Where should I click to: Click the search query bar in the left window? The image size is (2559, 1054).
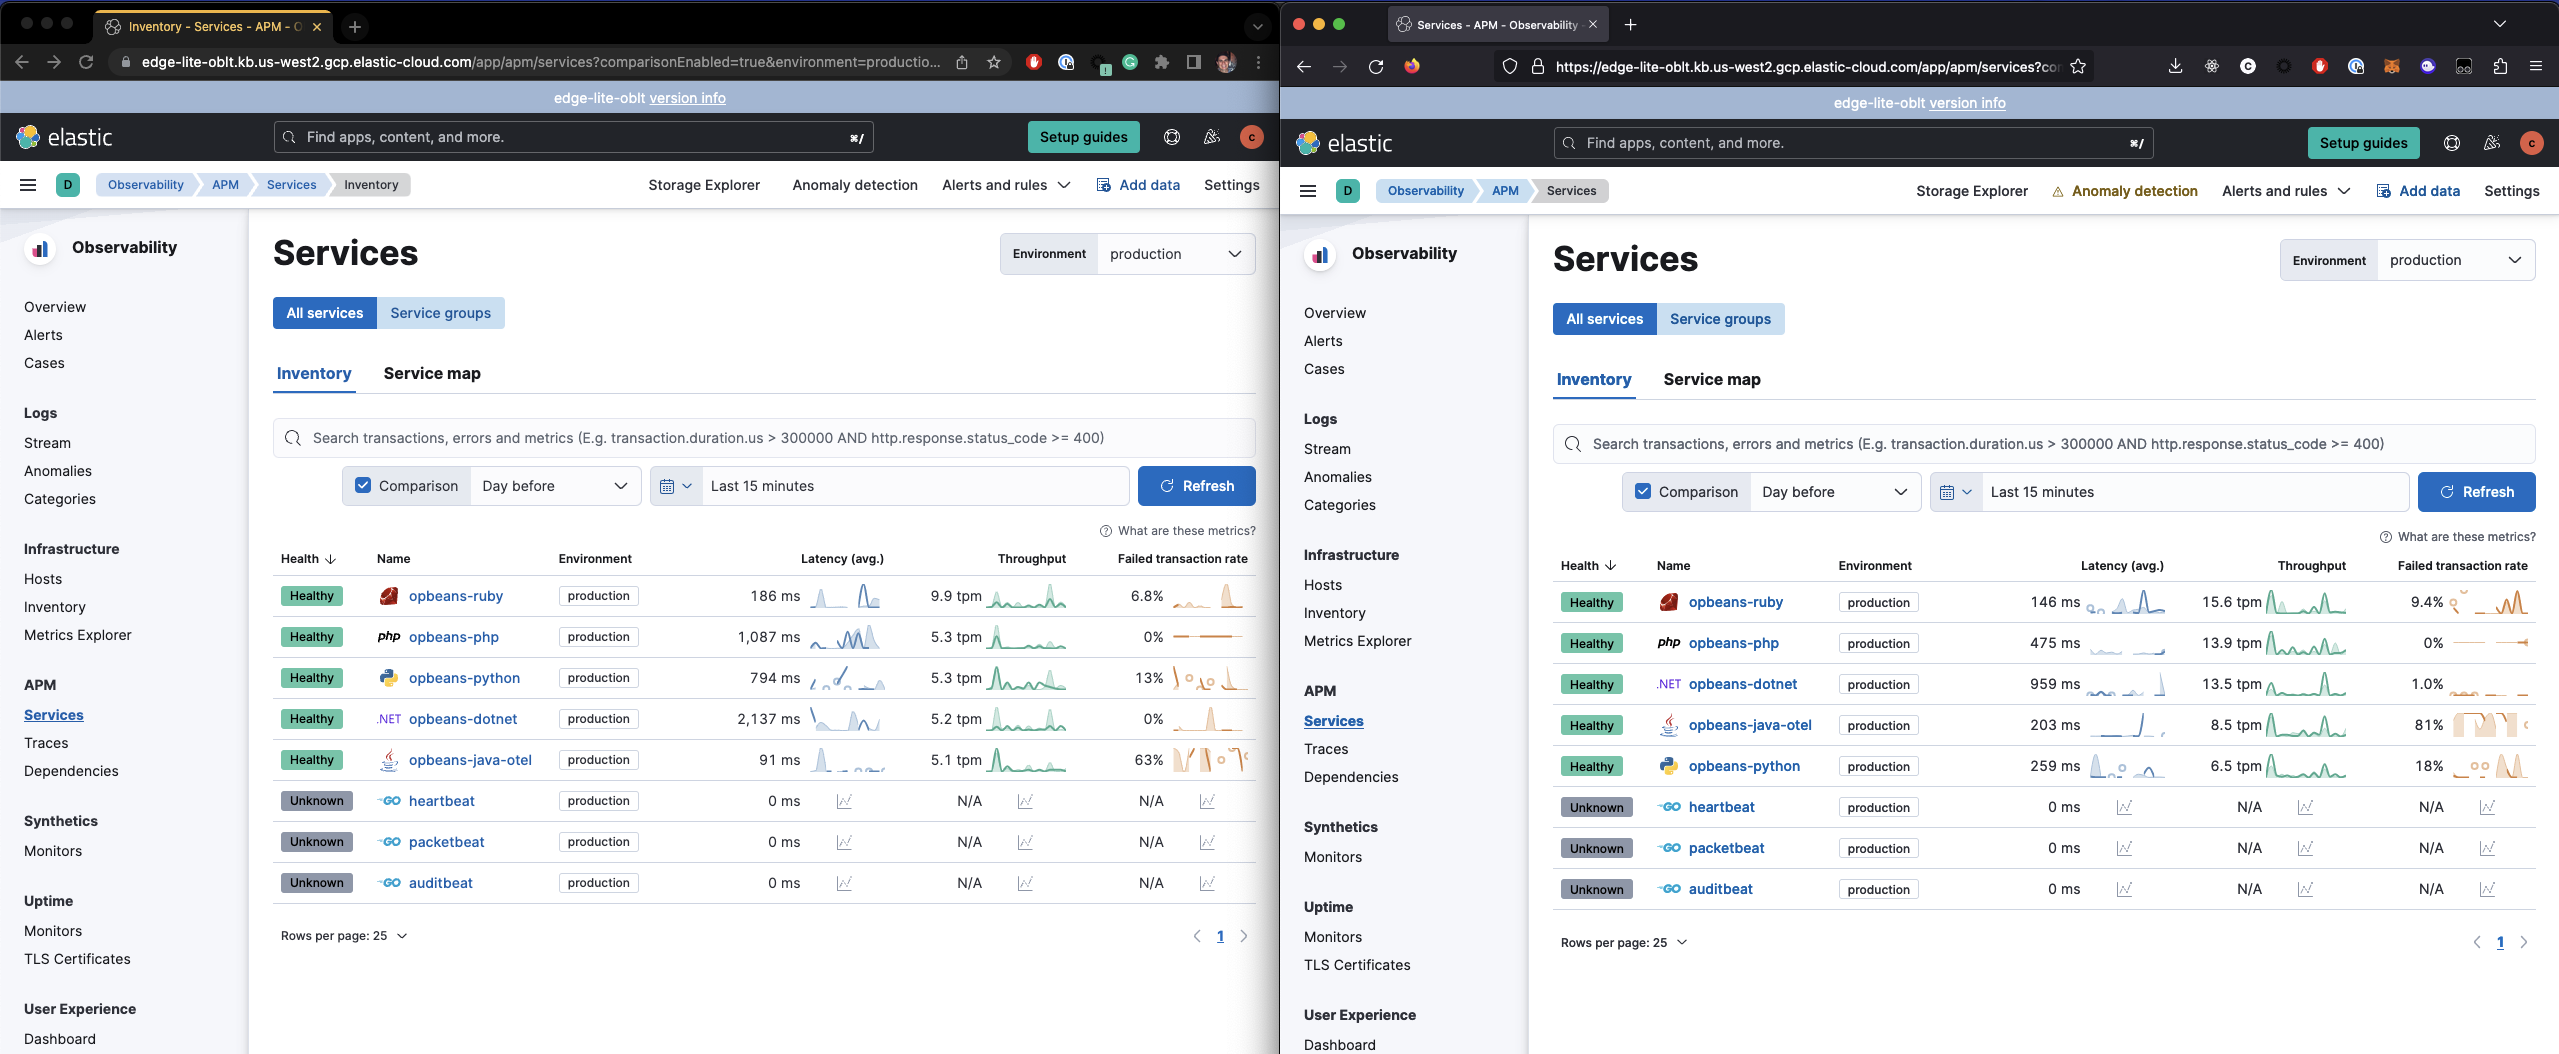(x=764, y=438)
